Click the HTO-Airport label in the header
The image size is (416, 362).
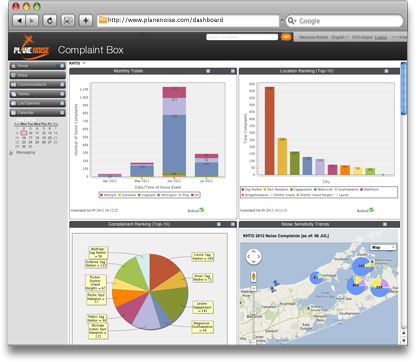[363, 37]
